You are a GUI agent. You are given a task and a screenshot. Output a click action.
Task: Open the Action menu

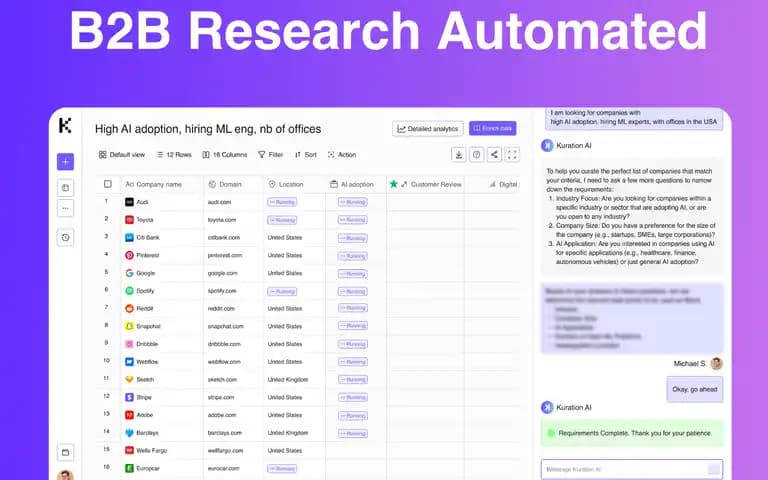point(342,155)
